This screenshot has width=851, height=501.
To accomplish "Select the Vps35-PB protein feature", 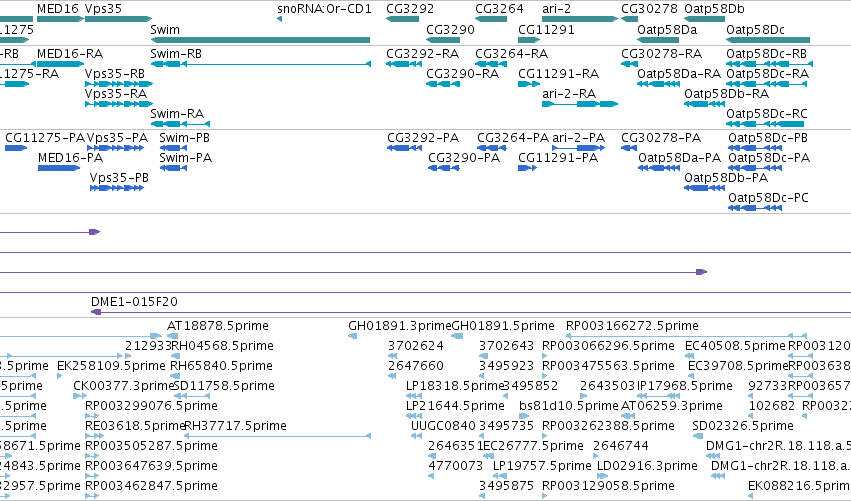I will point(117,188).
